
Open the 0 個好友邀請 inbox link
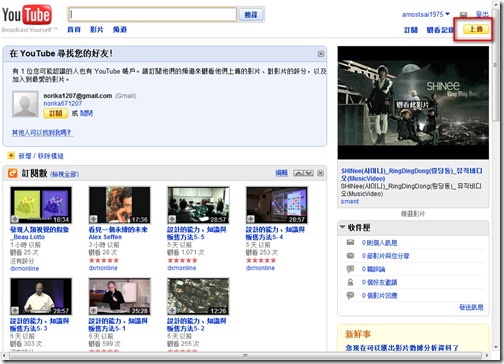[379, 282]
